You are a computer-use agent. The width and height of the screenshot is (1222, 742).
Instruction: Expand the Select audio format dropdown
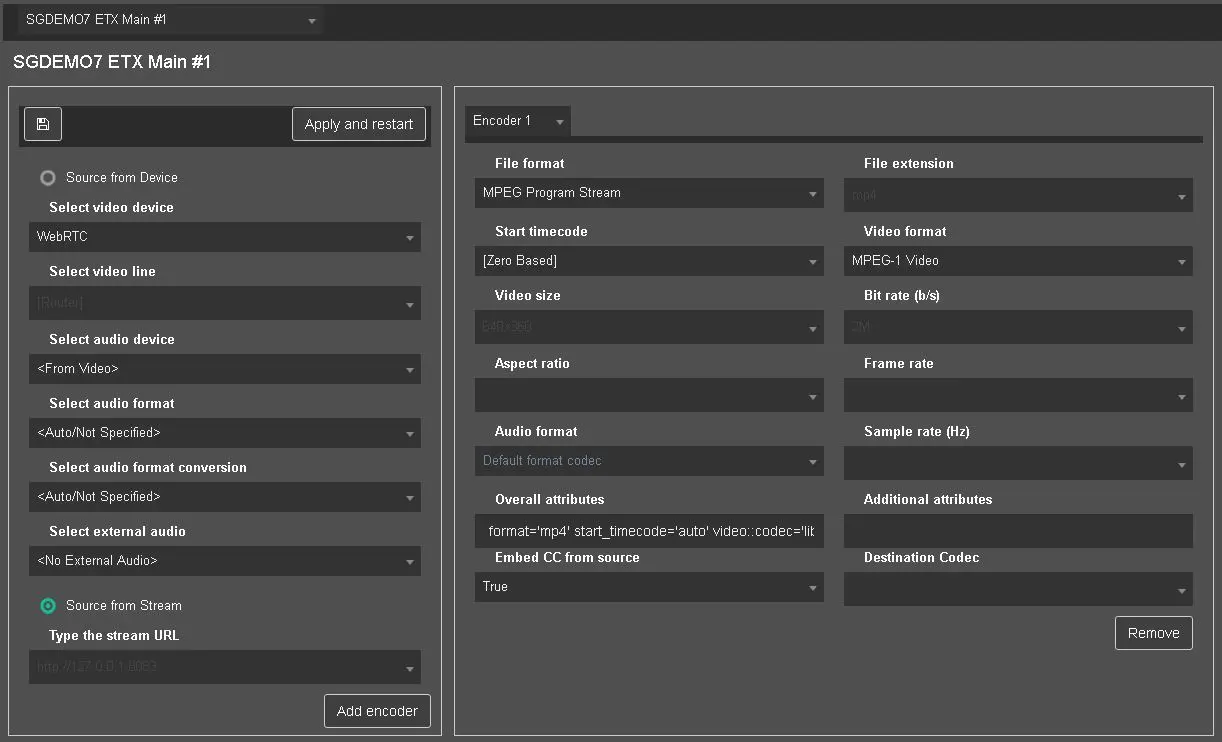coord(224,433)
